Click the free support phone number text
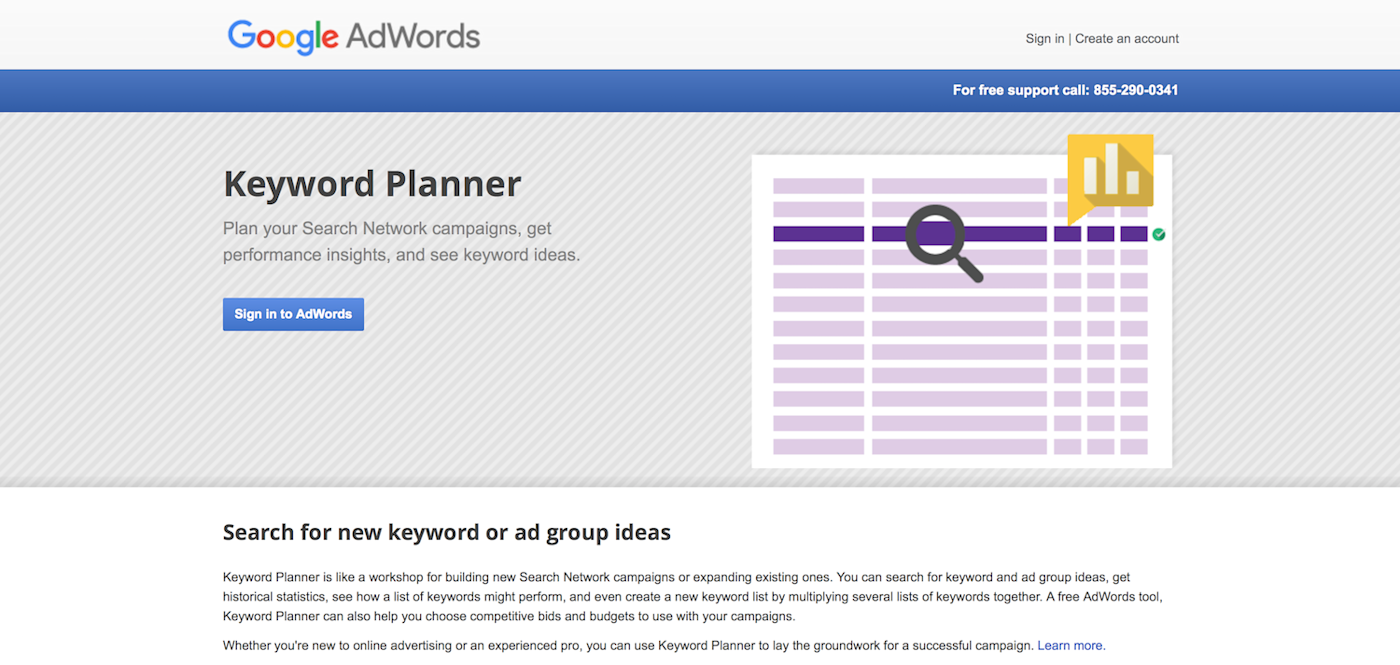This screenshot has width=1400, height=665. (x=1065, y=90)
